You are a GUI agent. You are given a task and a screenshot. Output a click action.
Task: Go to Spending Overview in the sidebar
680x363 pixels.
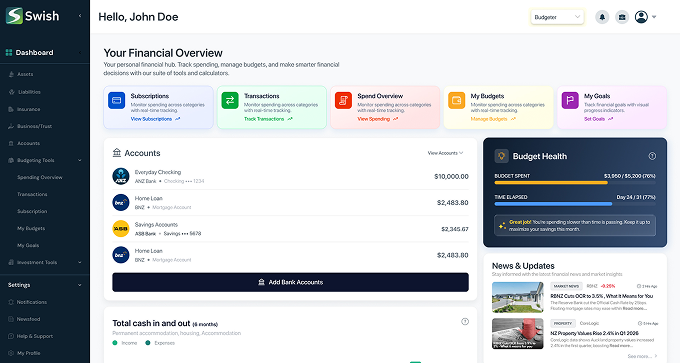(40, 177)
